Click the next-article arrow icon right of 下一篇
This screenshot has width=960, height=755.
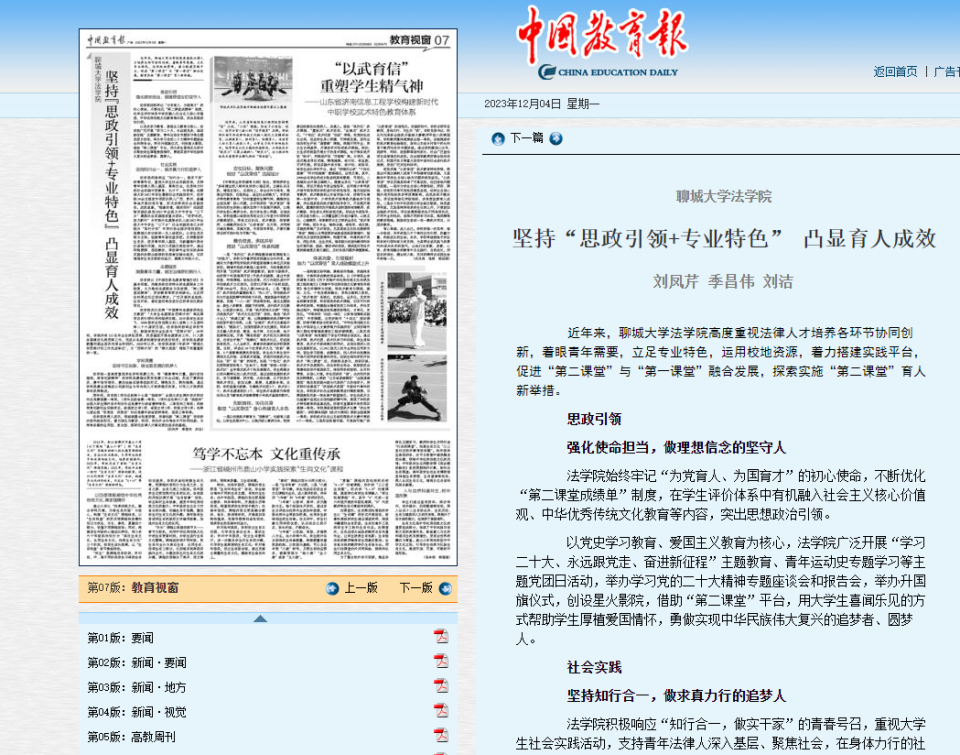[x=556, y=138]
